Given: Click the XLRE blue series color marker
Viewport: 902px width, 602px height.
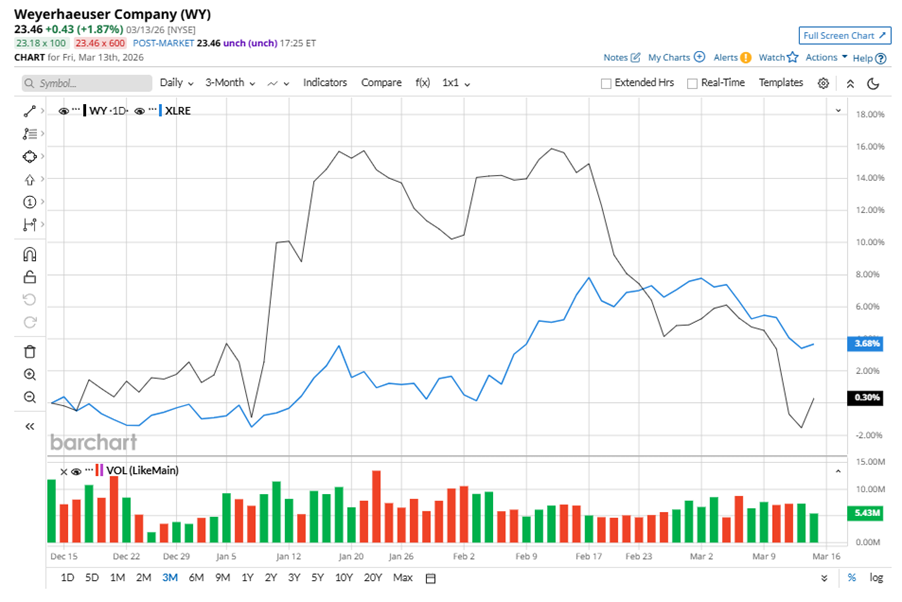Looking at the screenshot, I should (x=160, y=111).
